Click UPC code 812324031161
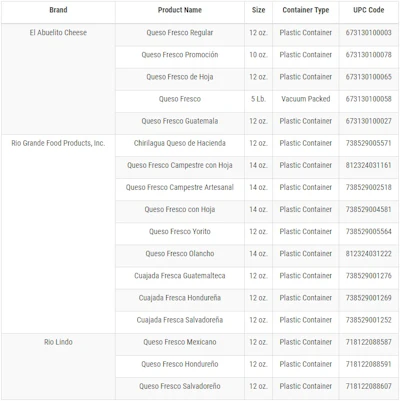Image resolution: width=400 pixels, height=401 pixels. click(x=369, y=165)
